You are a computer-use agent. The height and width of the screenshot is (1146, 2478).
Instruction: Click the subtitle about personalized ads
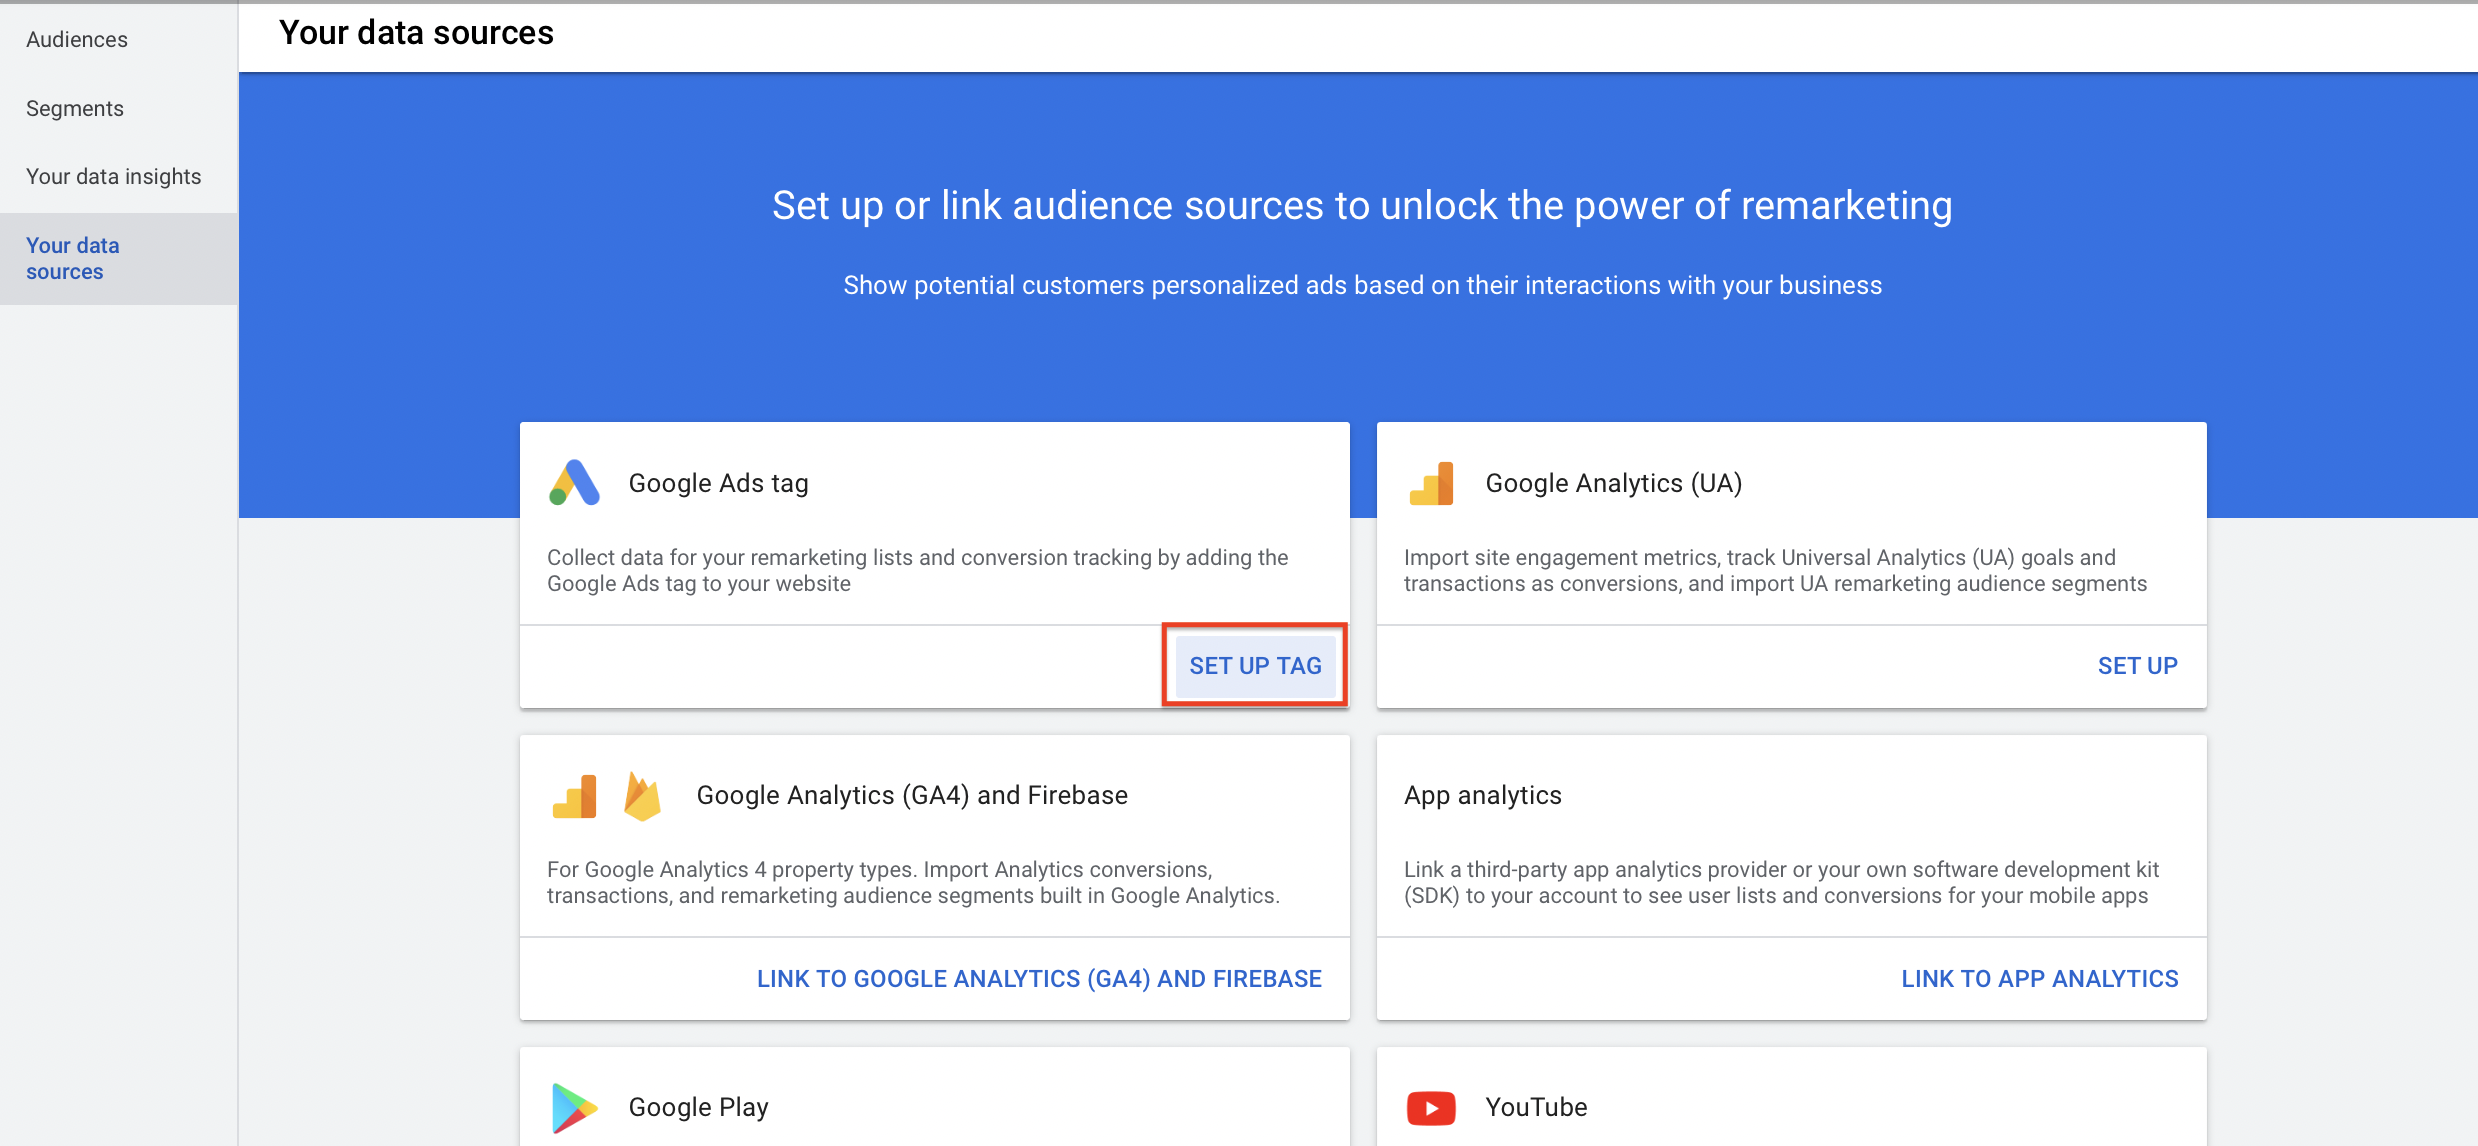[1362, 286]
